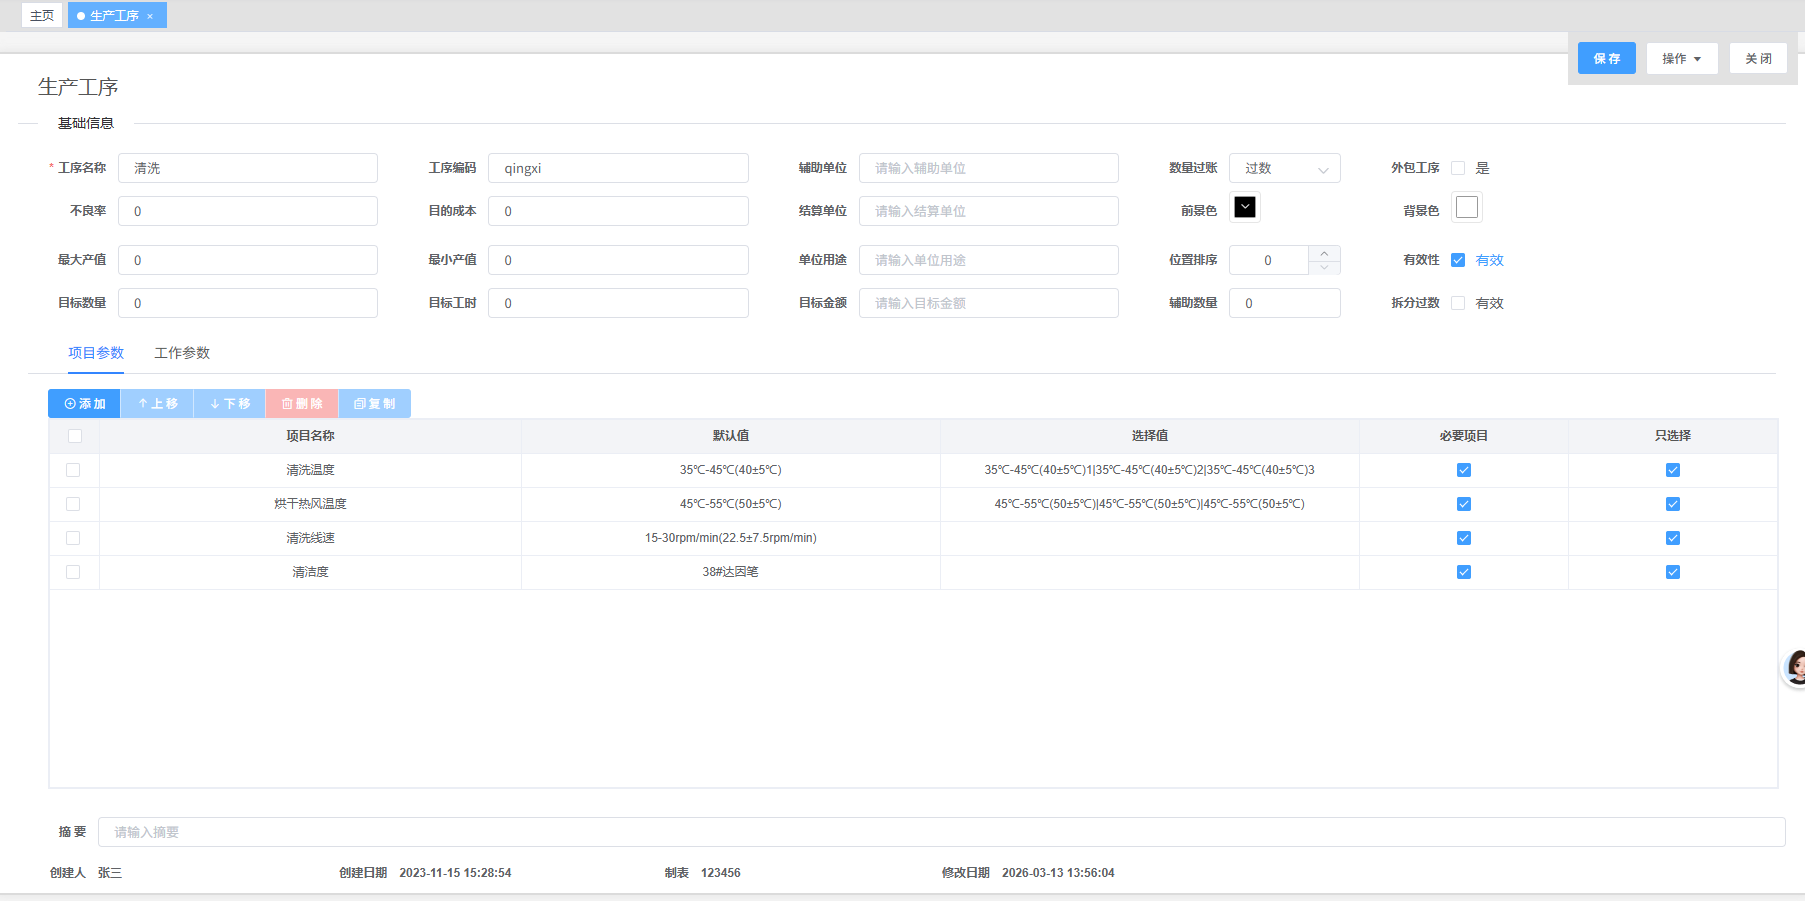Click the 摘要 input field
The width and height of the screenshot is (1805, 901).
tap(940, 832)
